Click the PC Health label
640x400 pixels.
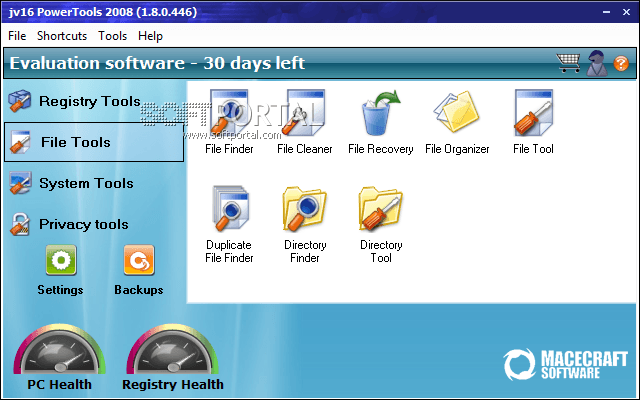pos(60,384)
